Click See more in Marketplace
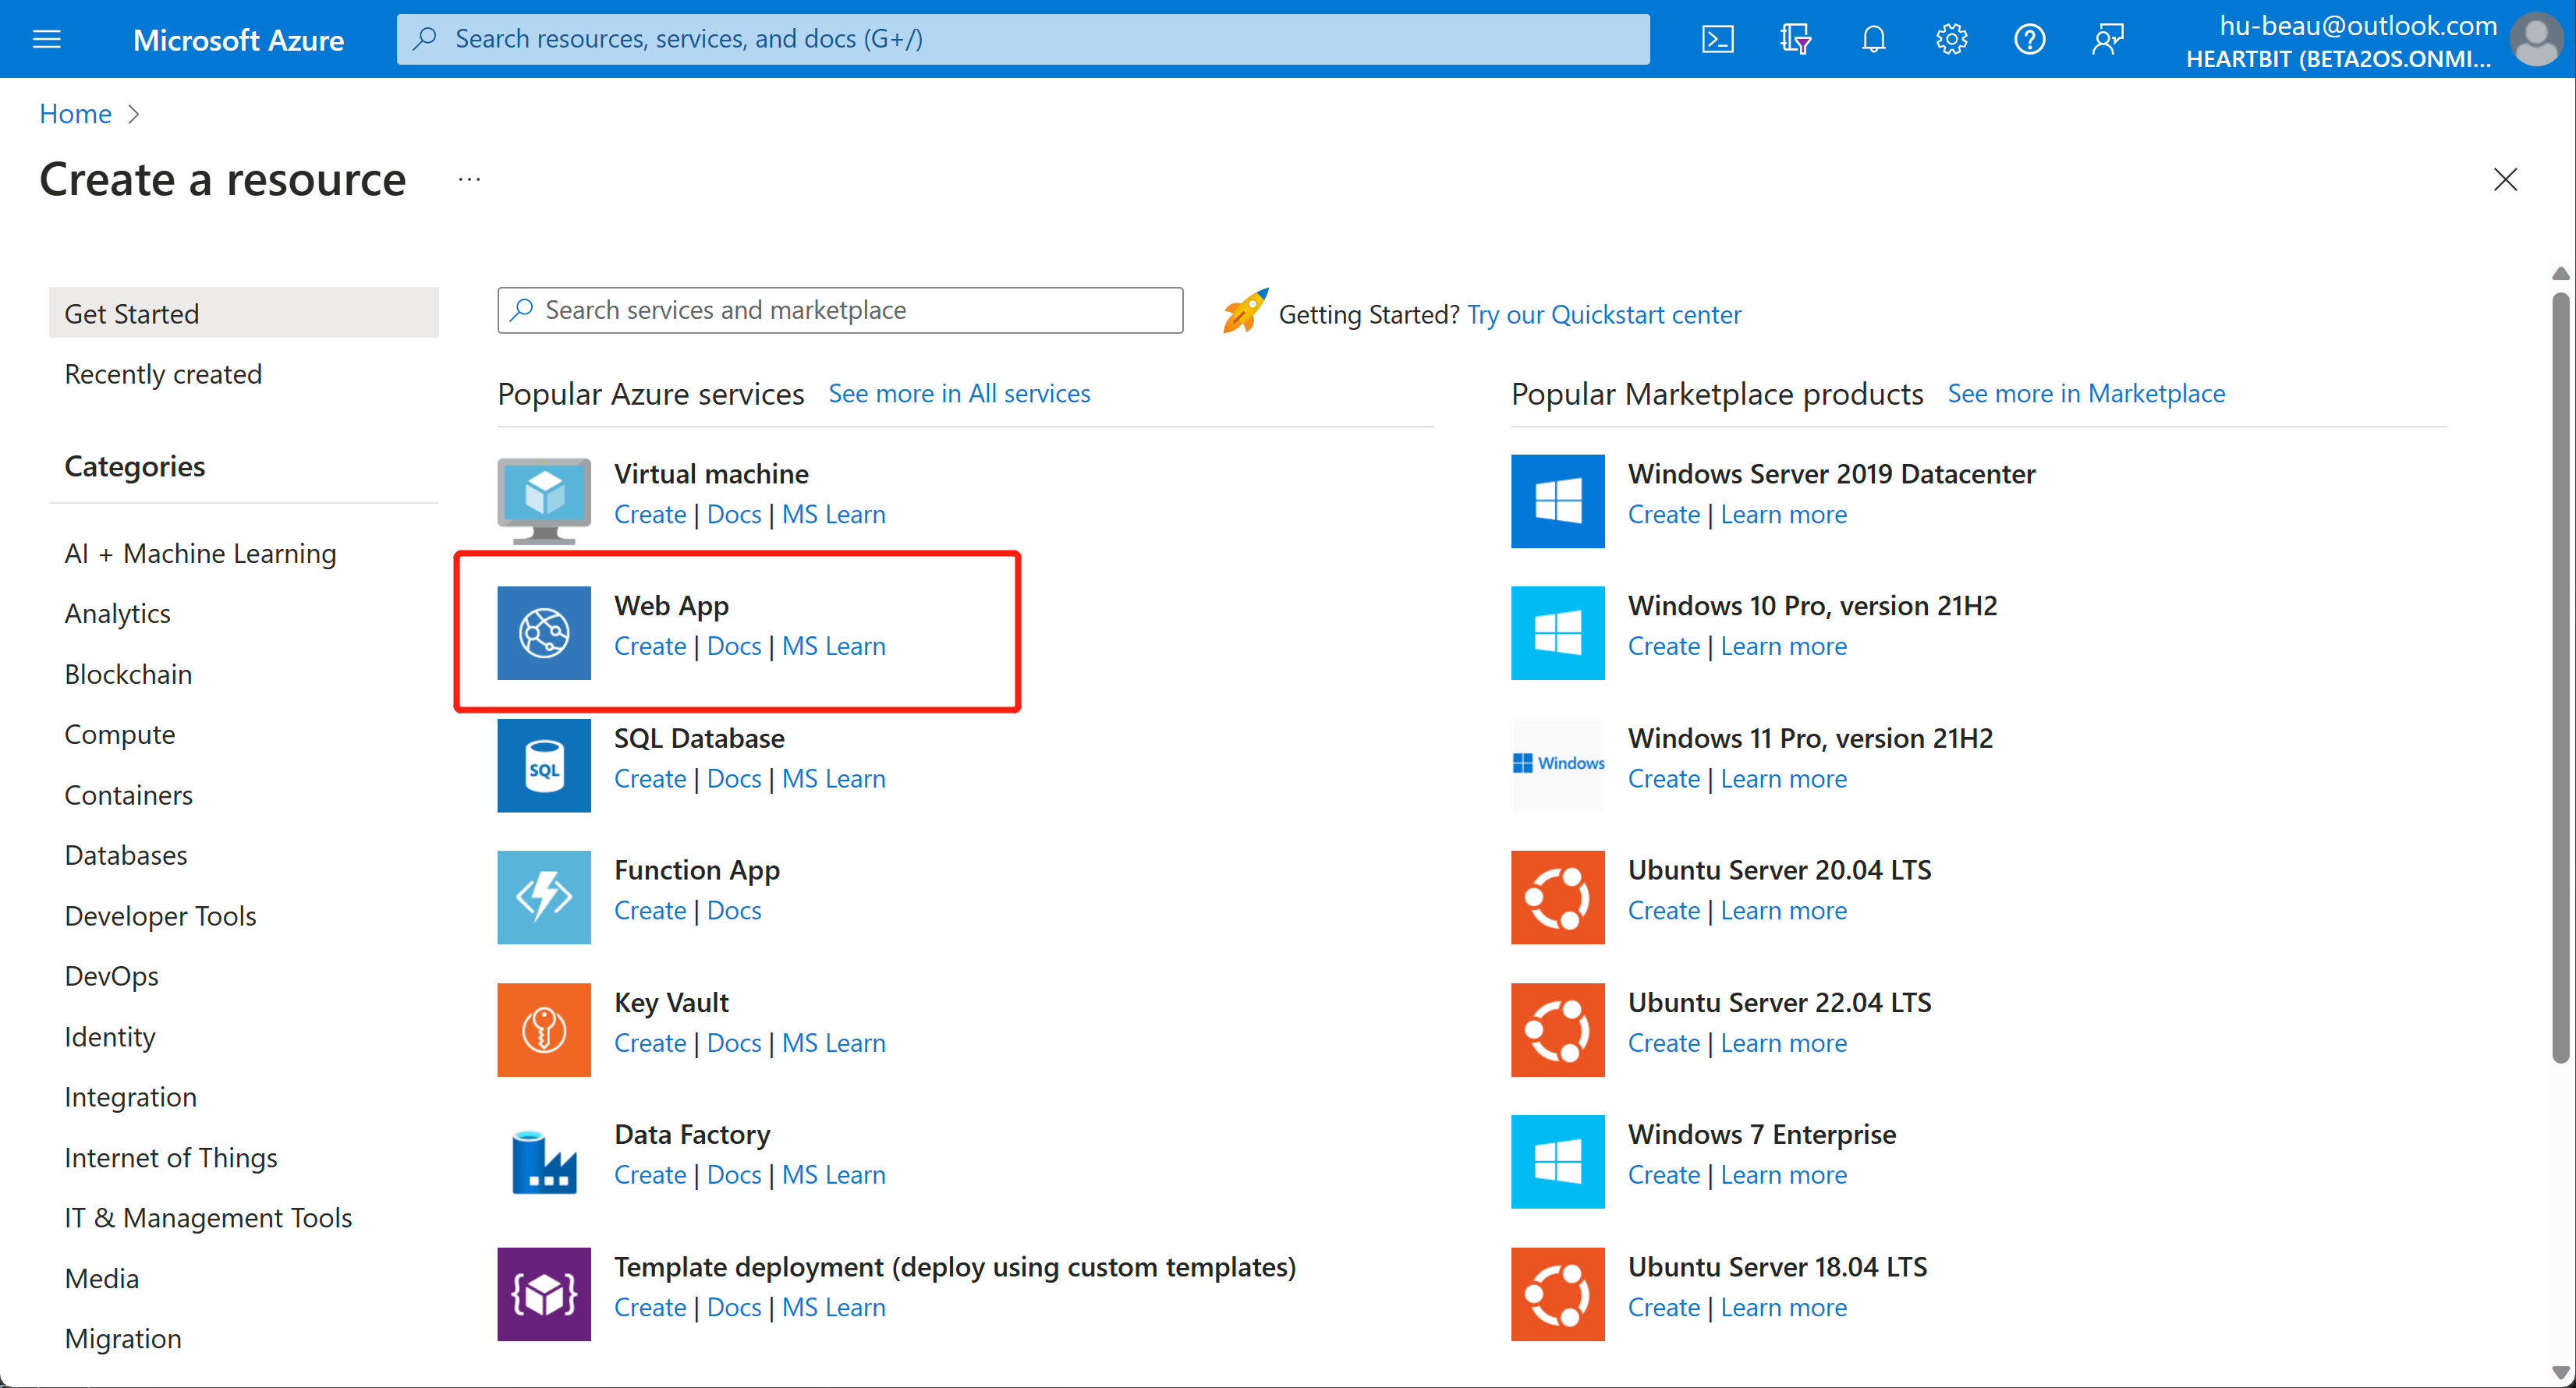This screenshot has height=1388, width=2576. 2086,393
